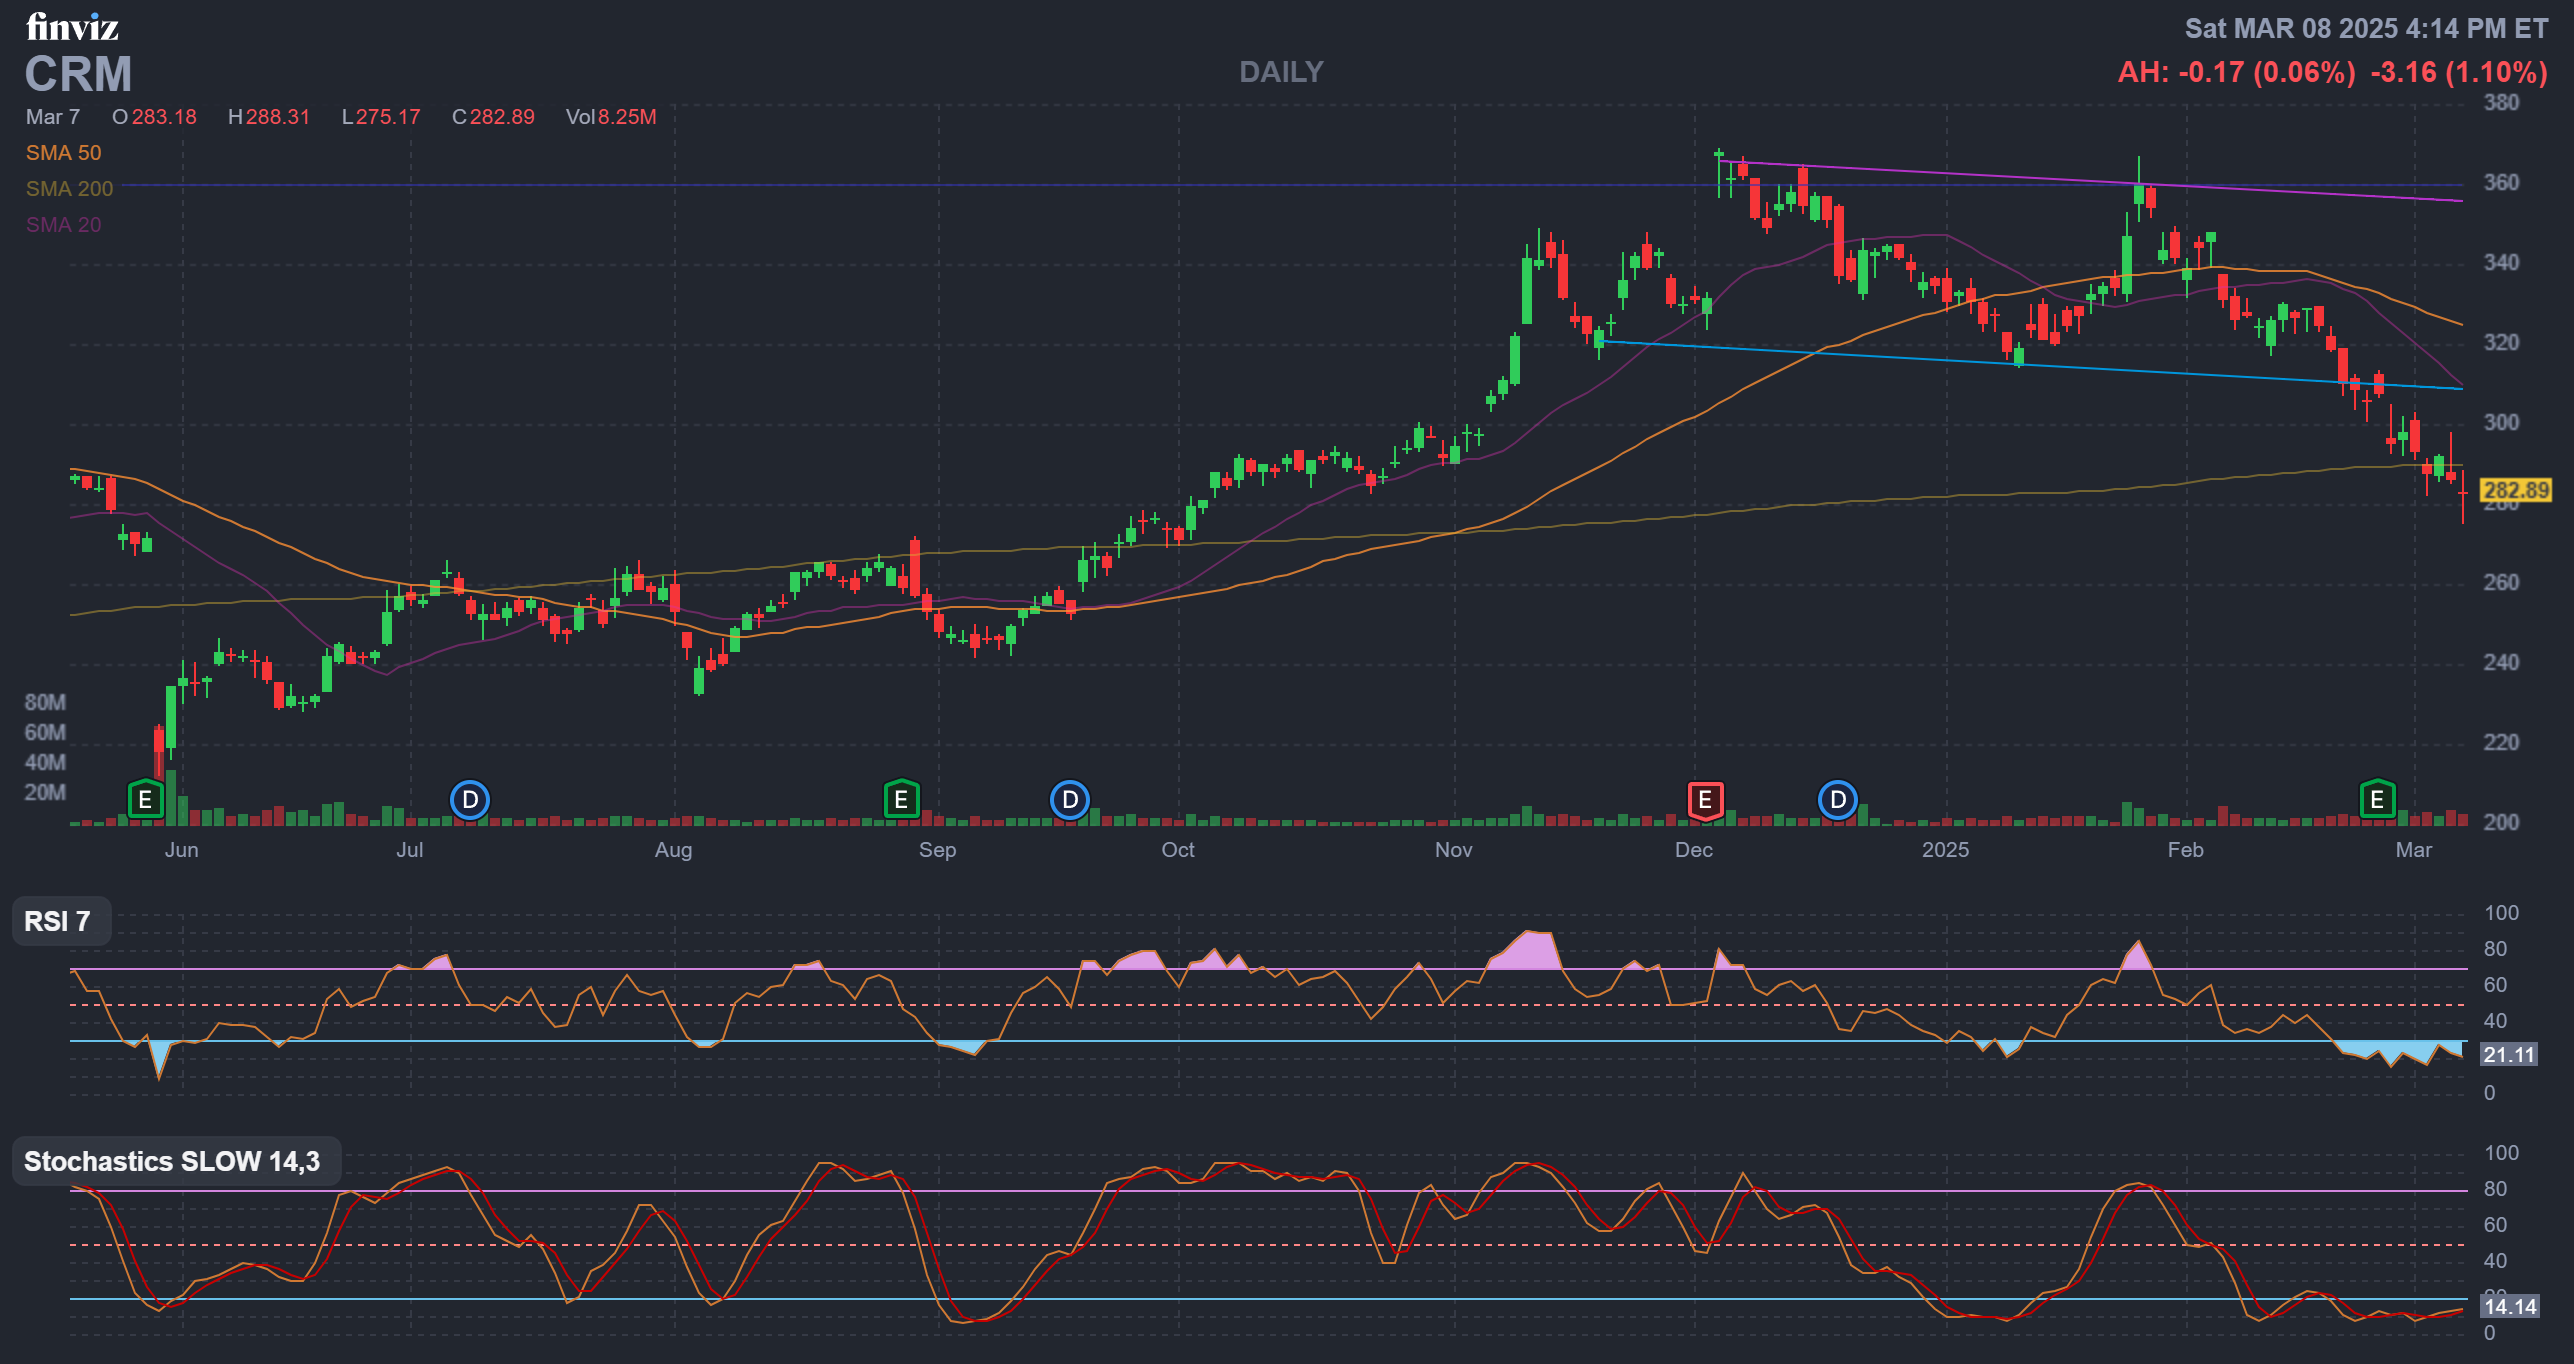The height and width of the screenshot is (1364, 2574).
Task: Click the 360 price axis label
Action: click(2501, 182)
